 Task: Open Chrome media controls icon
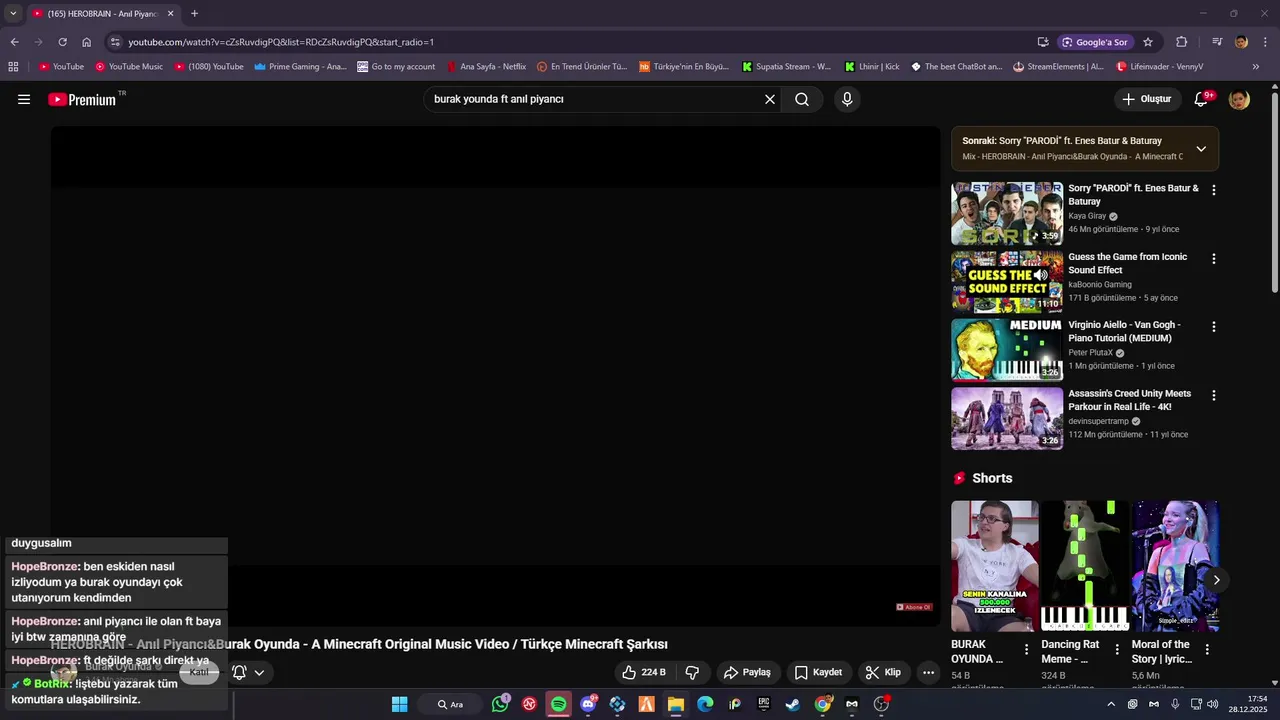tap(1217, 42)
